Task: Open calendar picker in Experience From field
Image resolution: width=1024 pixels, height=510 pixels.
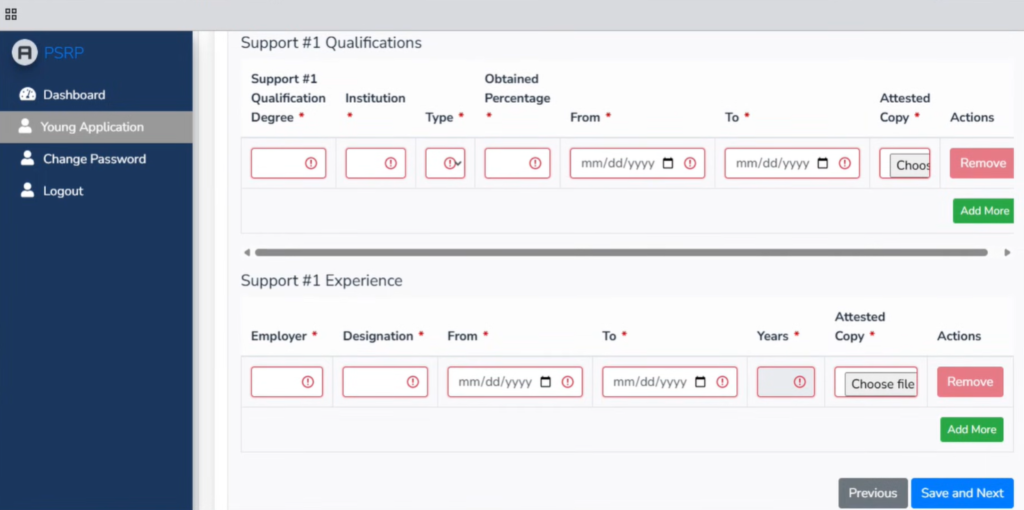Action: point(545,382)
